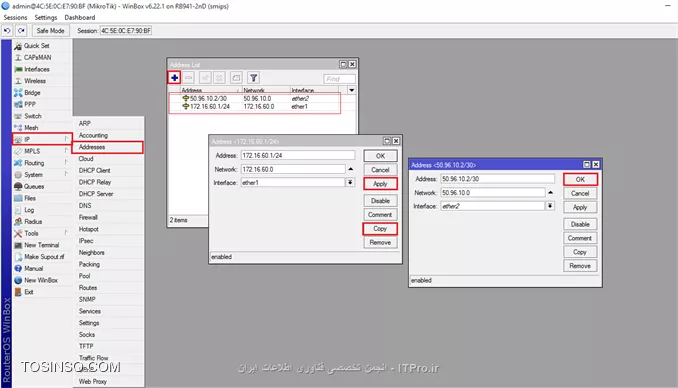Open New Terminal from the sidebar
This screenshot has width=678, height=388.
click(42, 245)
